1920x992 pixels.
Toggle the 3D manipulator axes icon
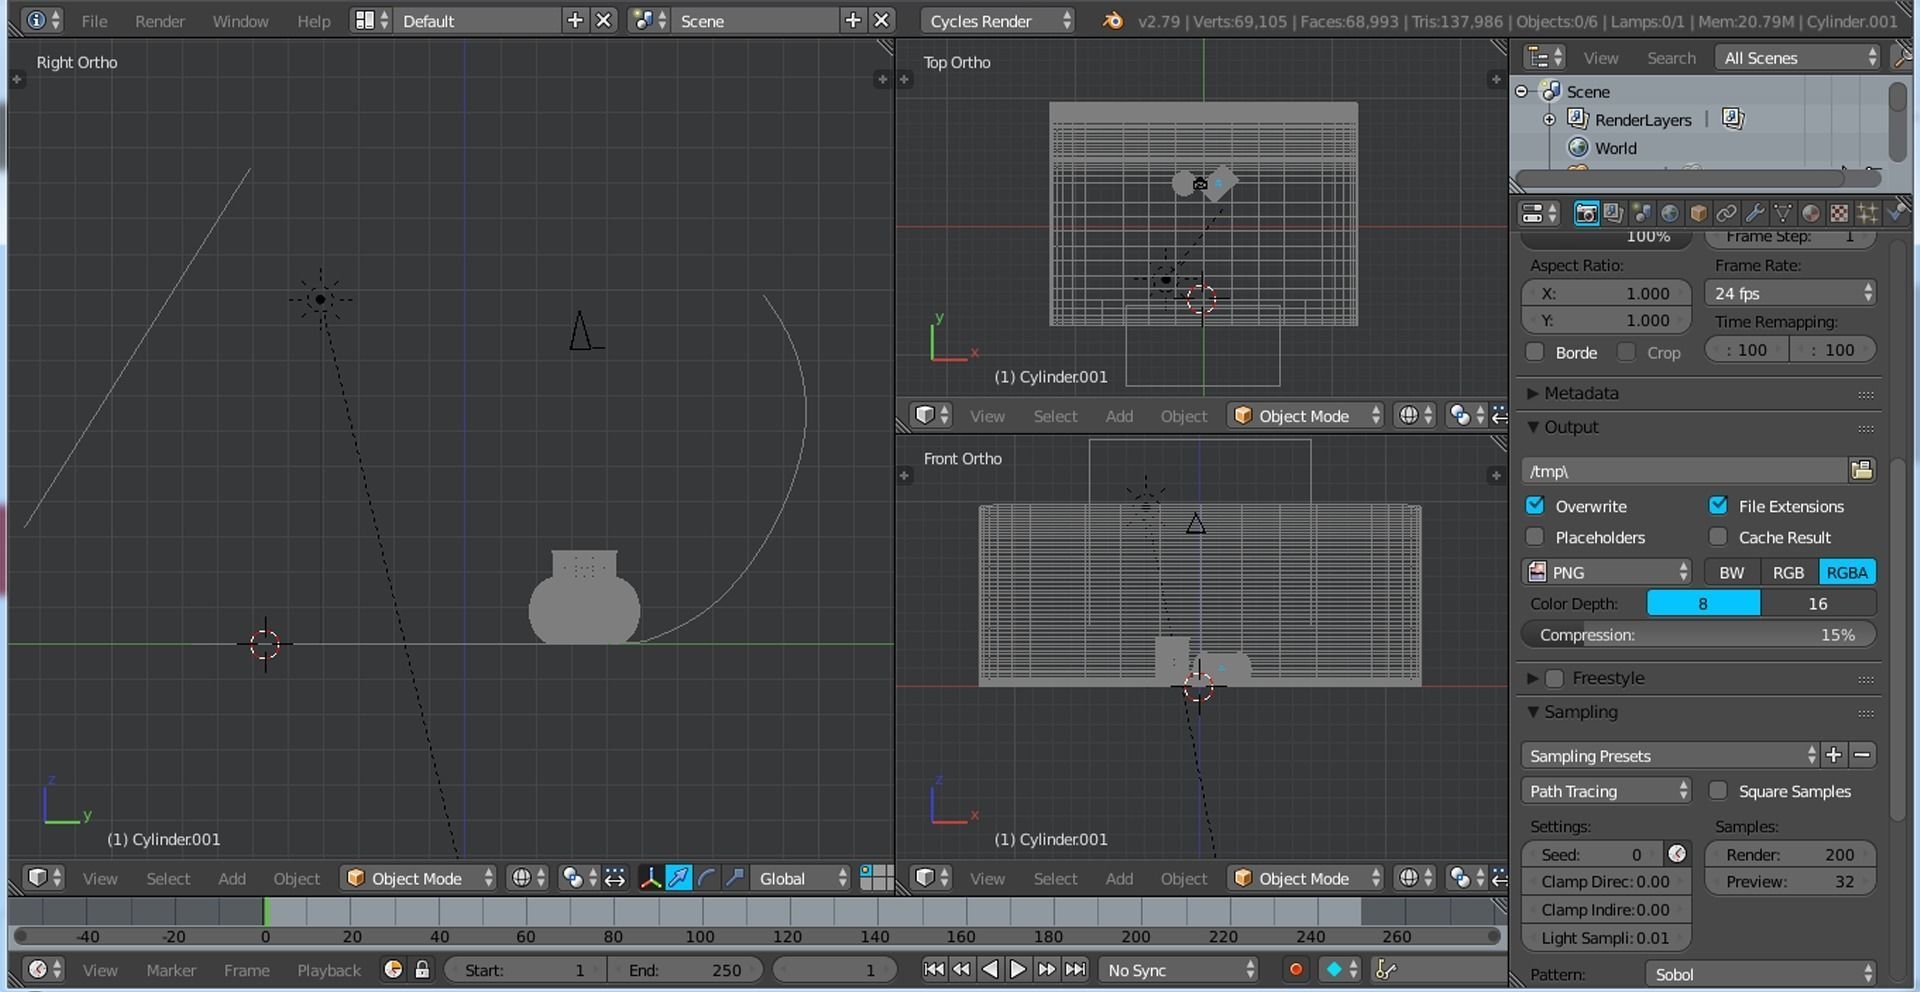tap(650, 878)
